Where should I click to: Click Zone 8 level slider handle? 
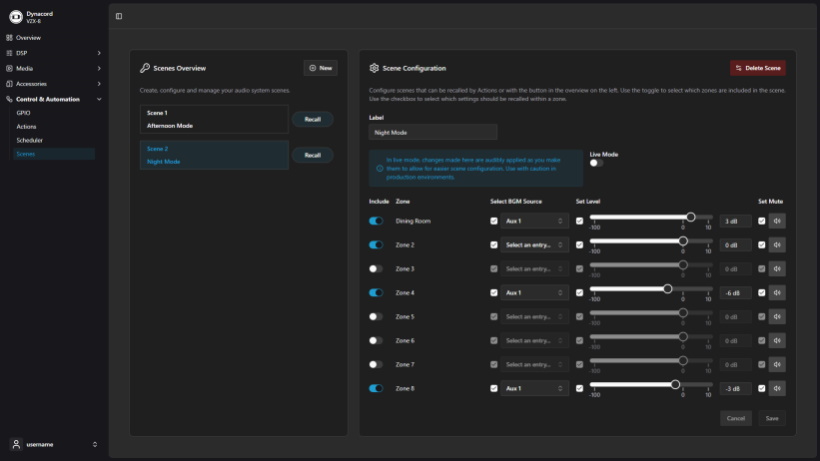(675, 384)
